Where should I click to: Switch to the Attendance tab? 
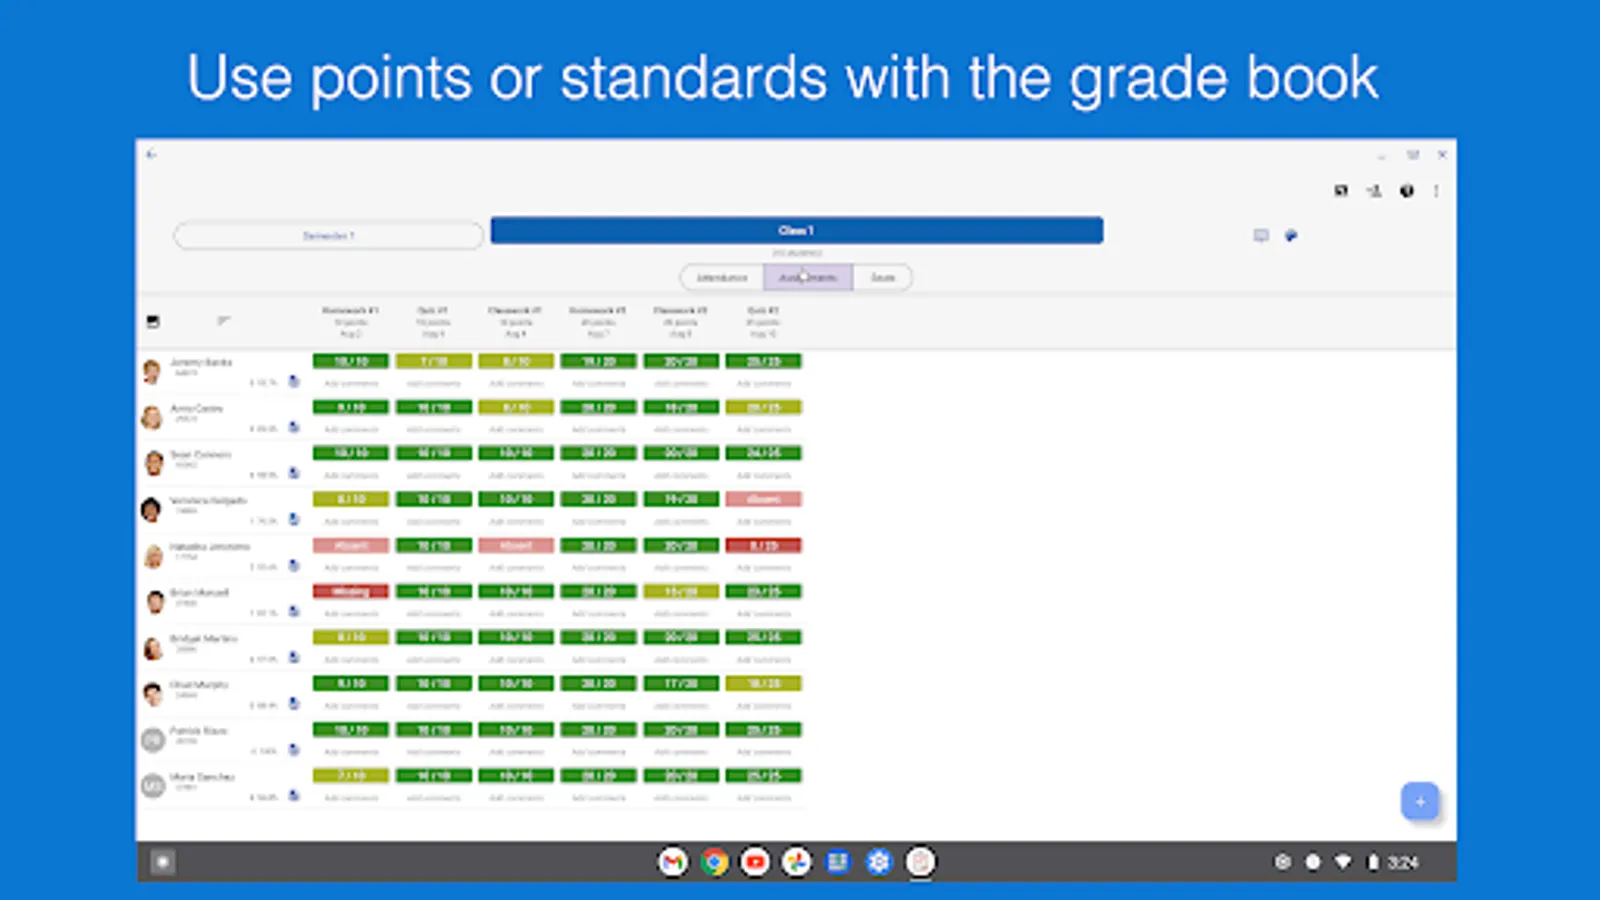pyautogui.click(x=722, y=277)
